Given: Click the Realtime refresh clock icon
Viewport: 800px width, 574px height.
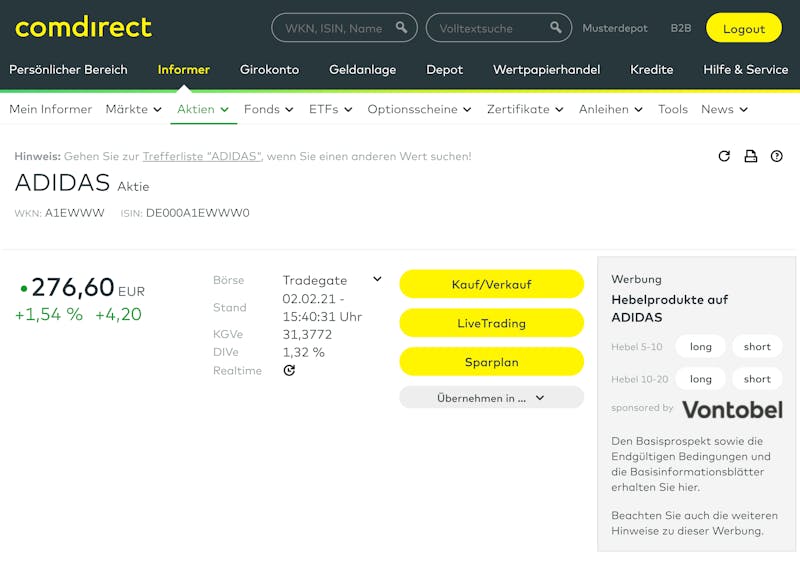Looking at the screenshot, I should point(289,370).
